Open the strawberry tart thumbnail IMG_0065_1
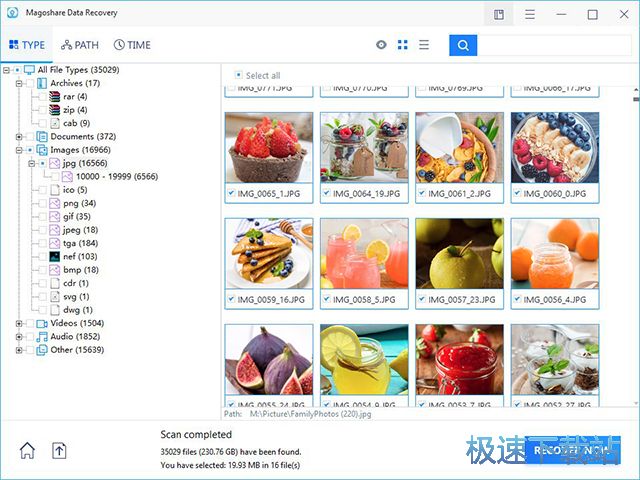 tap(269, 148)
